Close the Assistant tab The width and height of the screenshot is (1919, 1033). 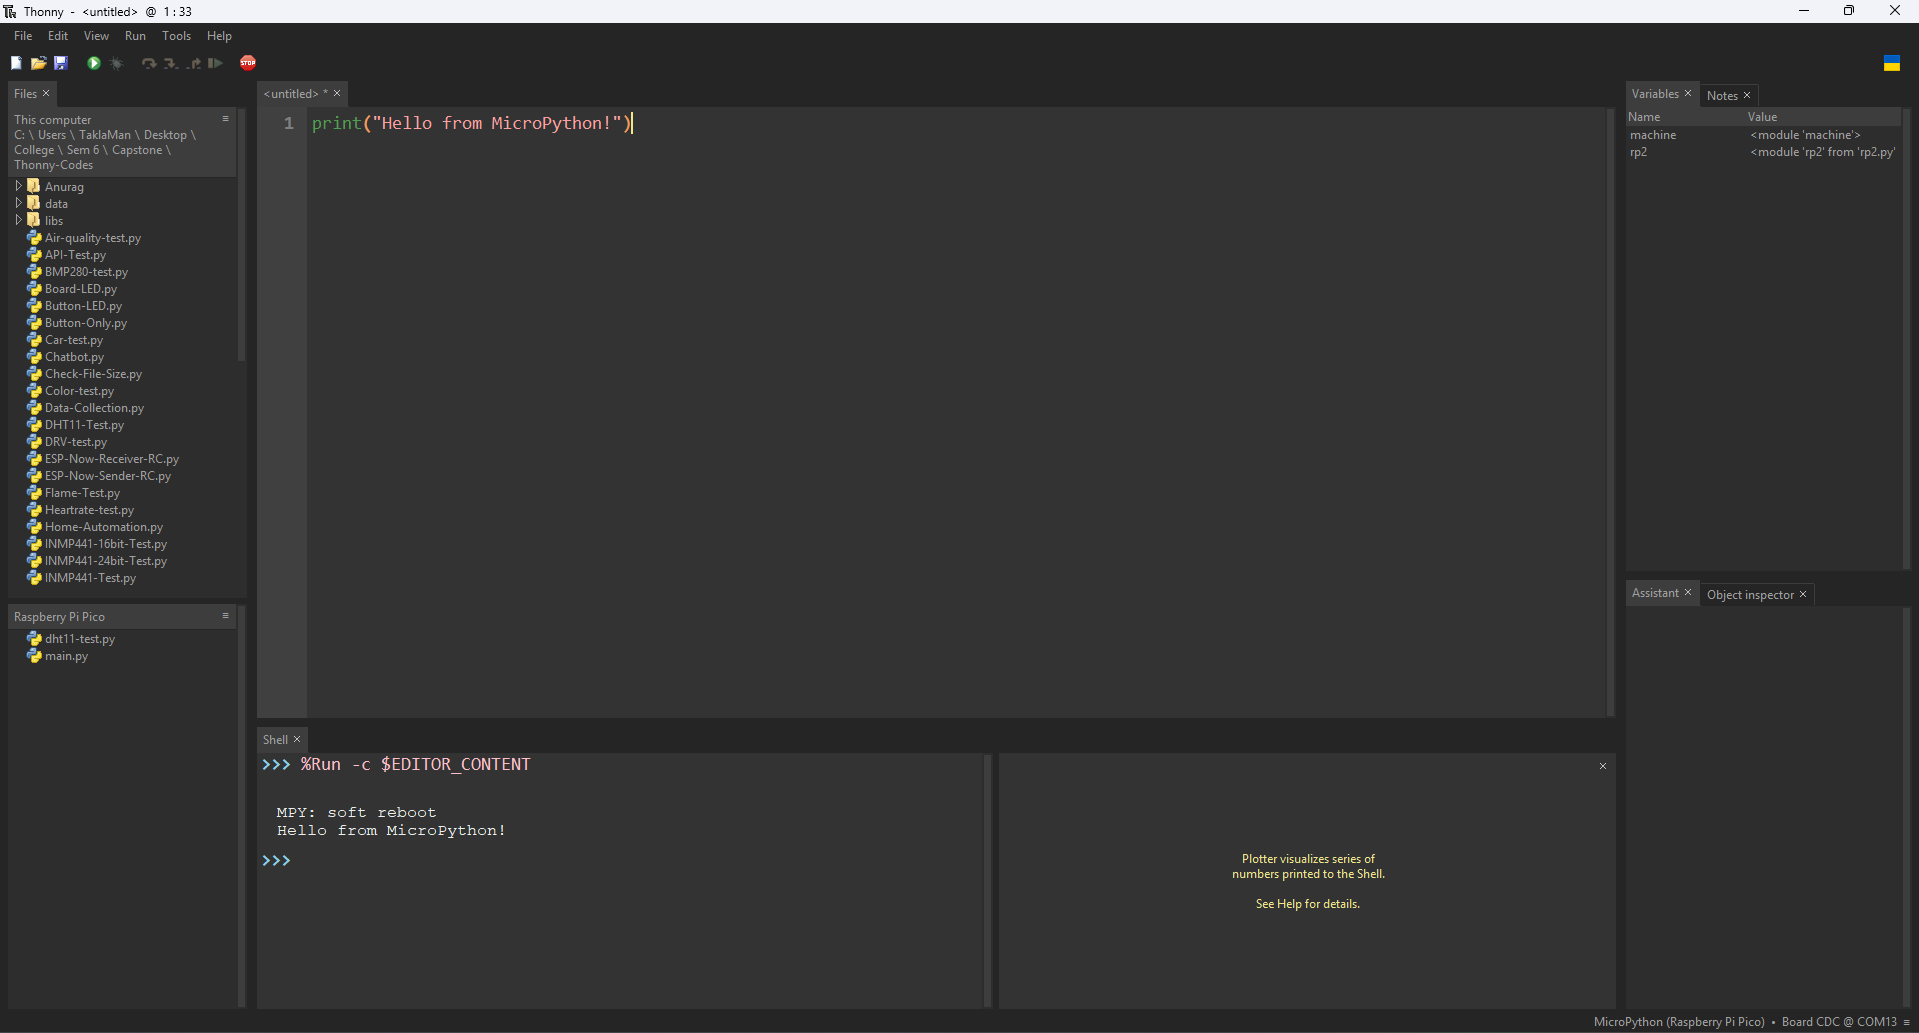1688,592
